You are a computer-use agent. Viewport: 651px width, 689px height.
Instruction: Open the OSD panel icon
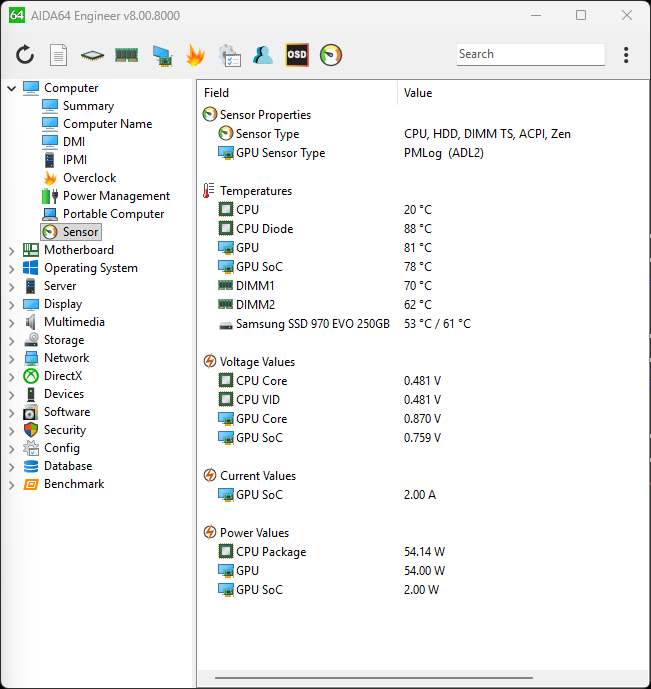pos(297,55)
